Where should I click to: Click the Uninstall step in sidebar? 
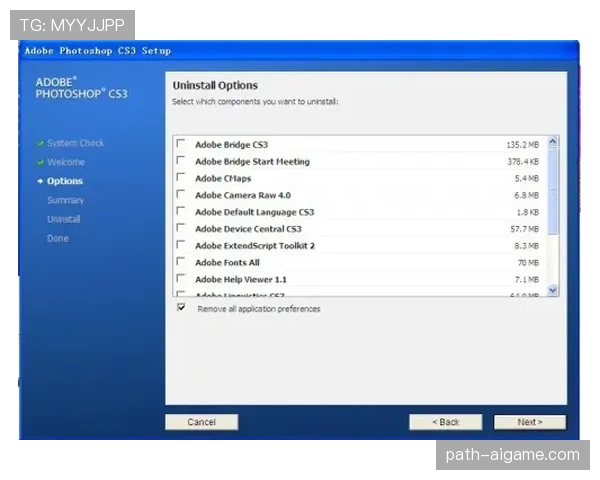pyautogui.click(x=64, y=219)
